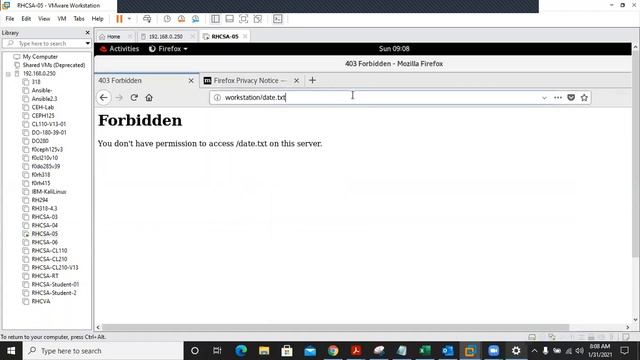This screenshot has height=360, width=640.
Task: Save page to Pocket
Action: (x=571, y=98)
